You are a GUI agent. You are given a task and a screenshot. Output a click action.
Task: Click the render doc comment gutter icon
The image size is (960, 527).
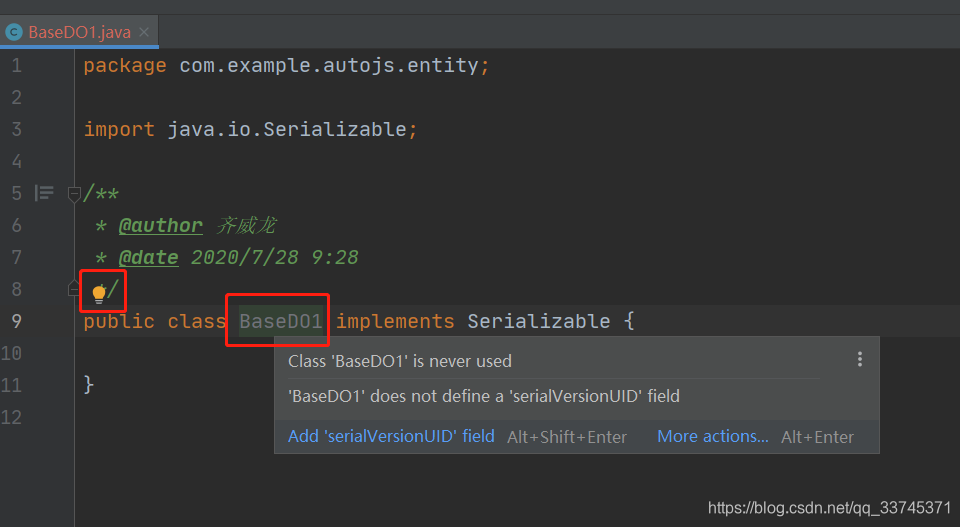[44, 193]
